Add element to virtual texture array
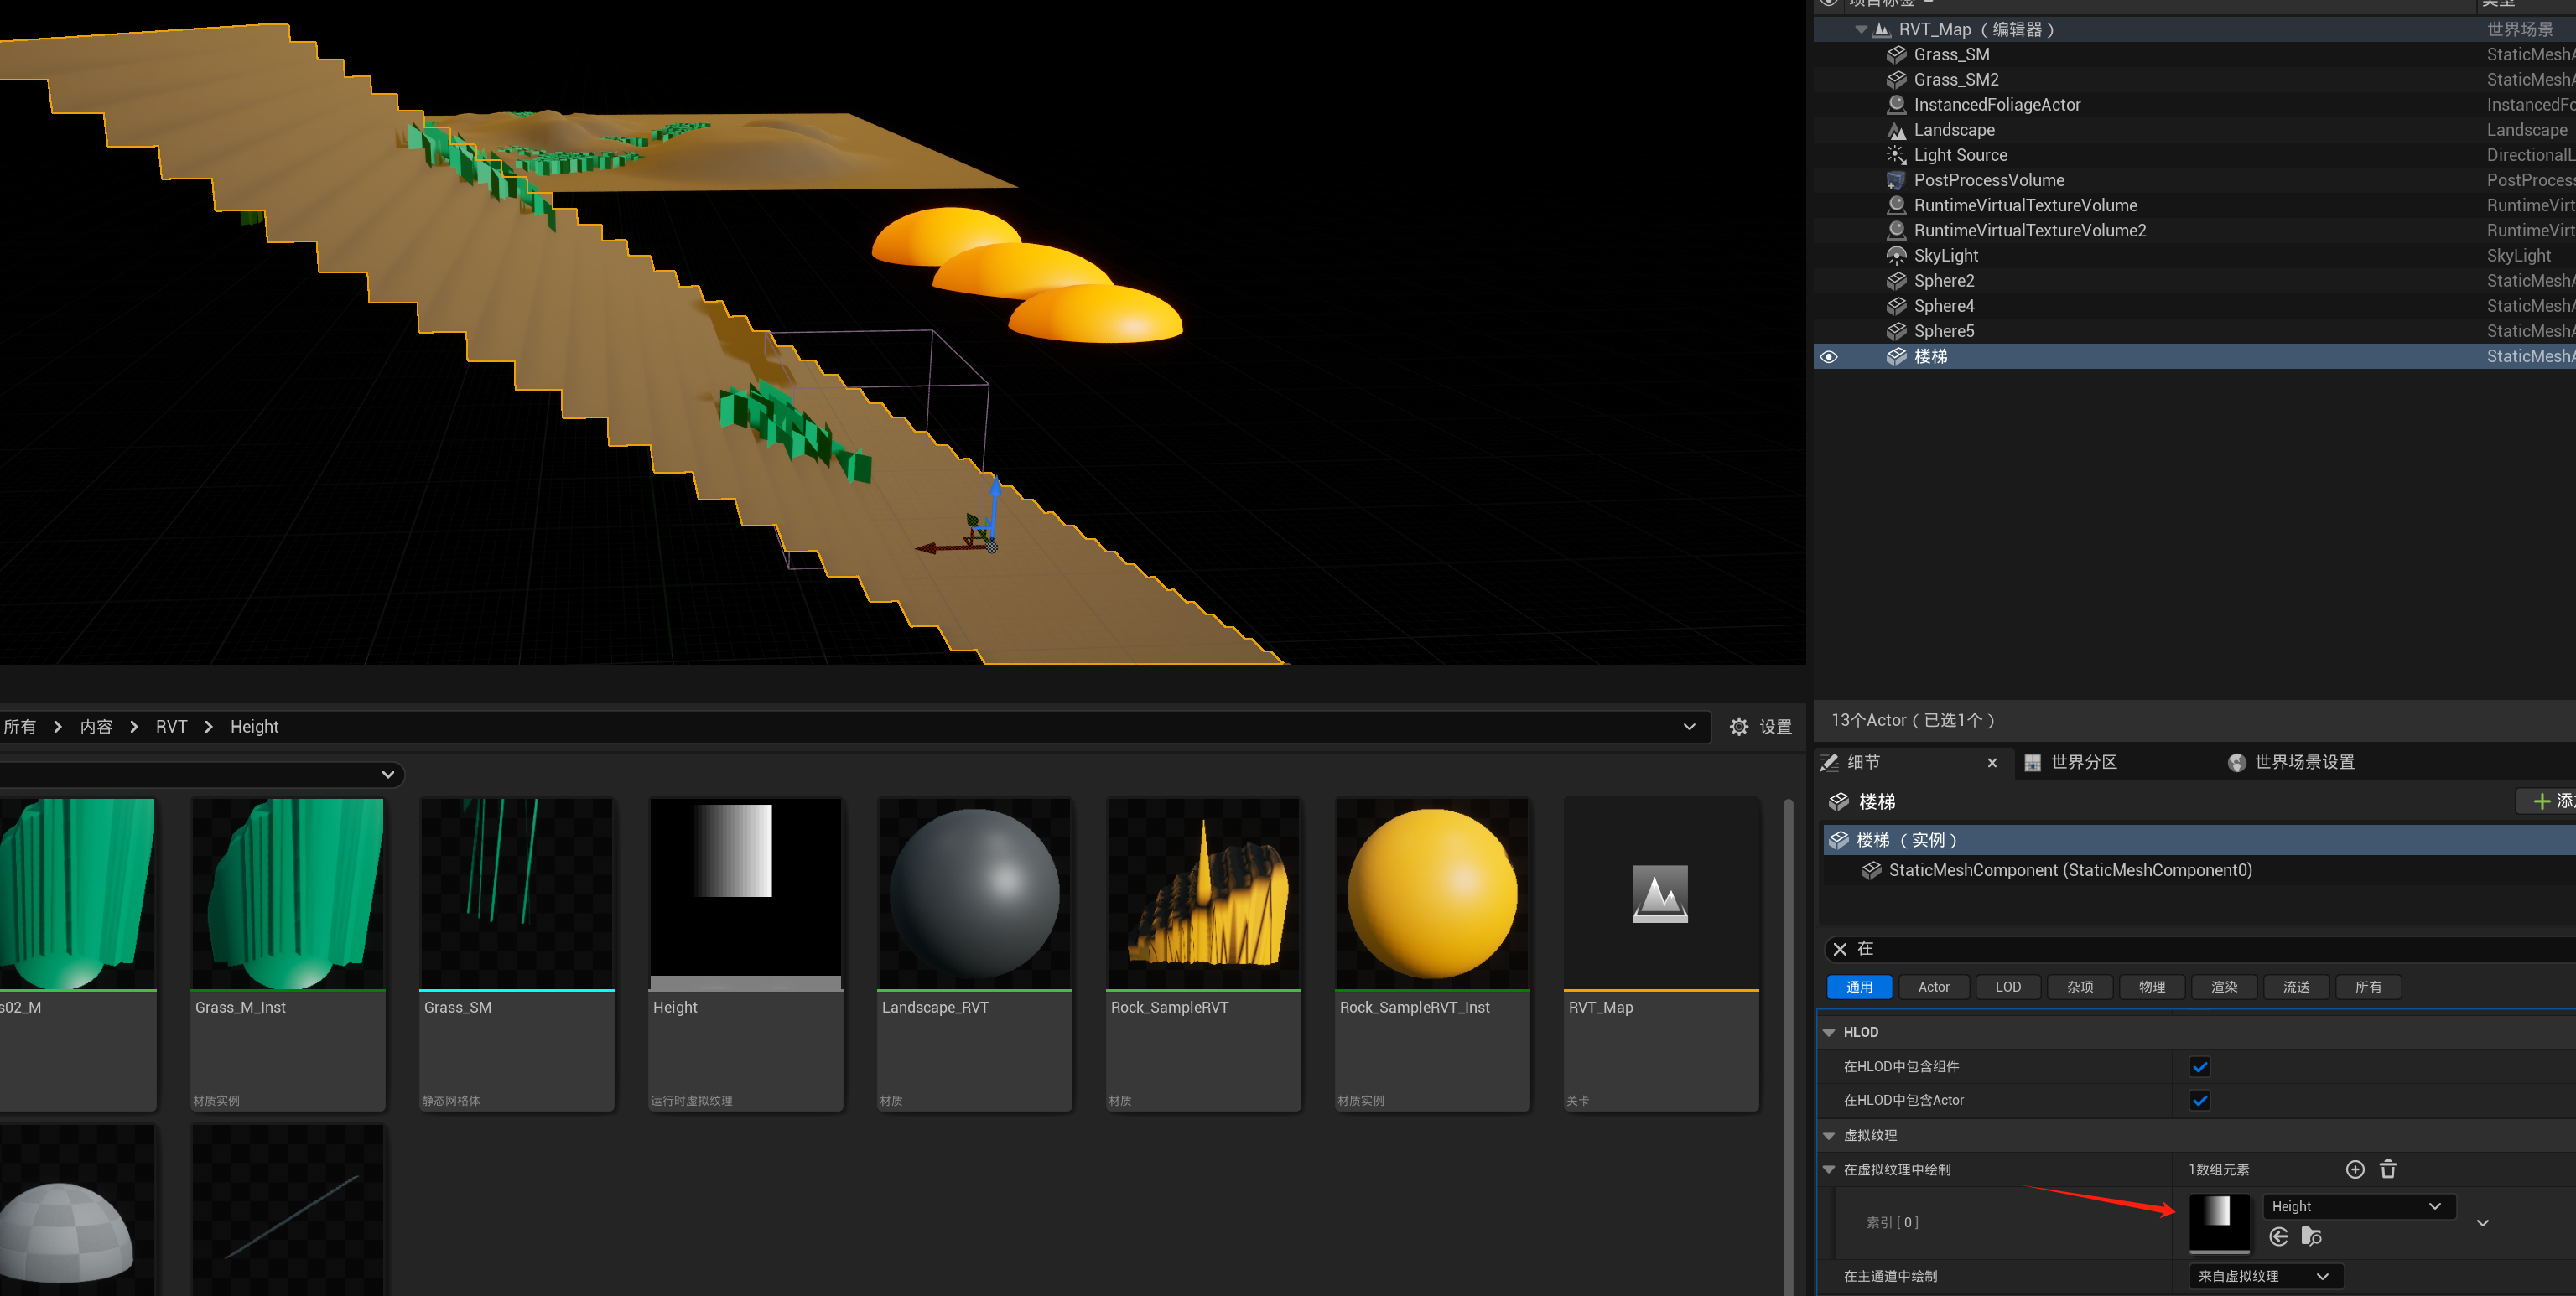Screen dimensions: 2576x1296 (x=2355, y=1169)
